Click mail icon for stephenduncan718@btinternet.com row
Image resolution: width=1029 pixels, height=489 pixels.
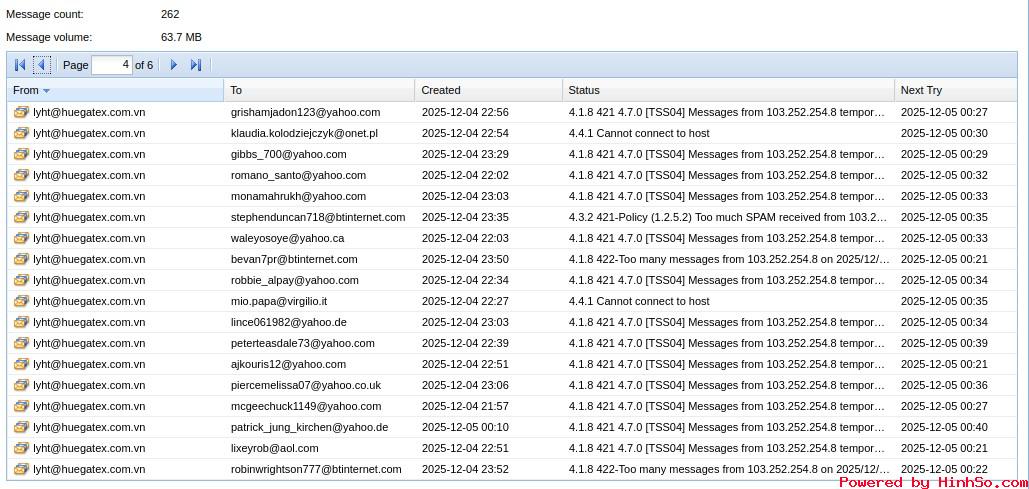pyautogui.click(x=21, y=217)
